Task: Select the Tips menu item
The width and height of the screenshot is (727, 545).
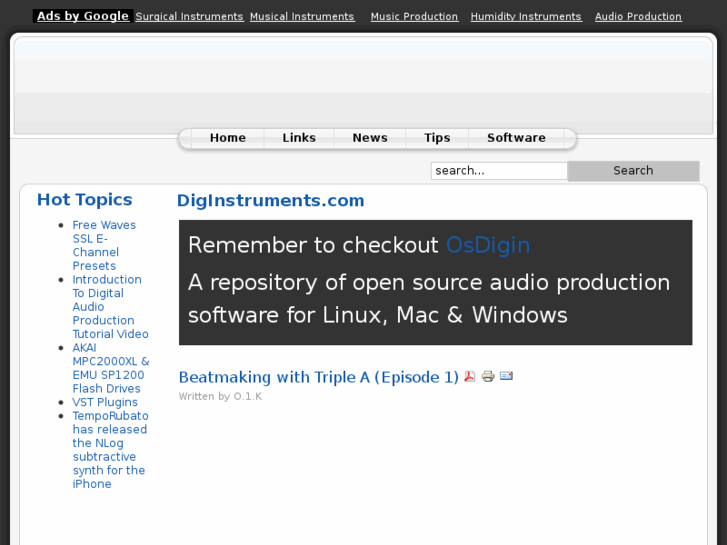Action: [437, 138]
